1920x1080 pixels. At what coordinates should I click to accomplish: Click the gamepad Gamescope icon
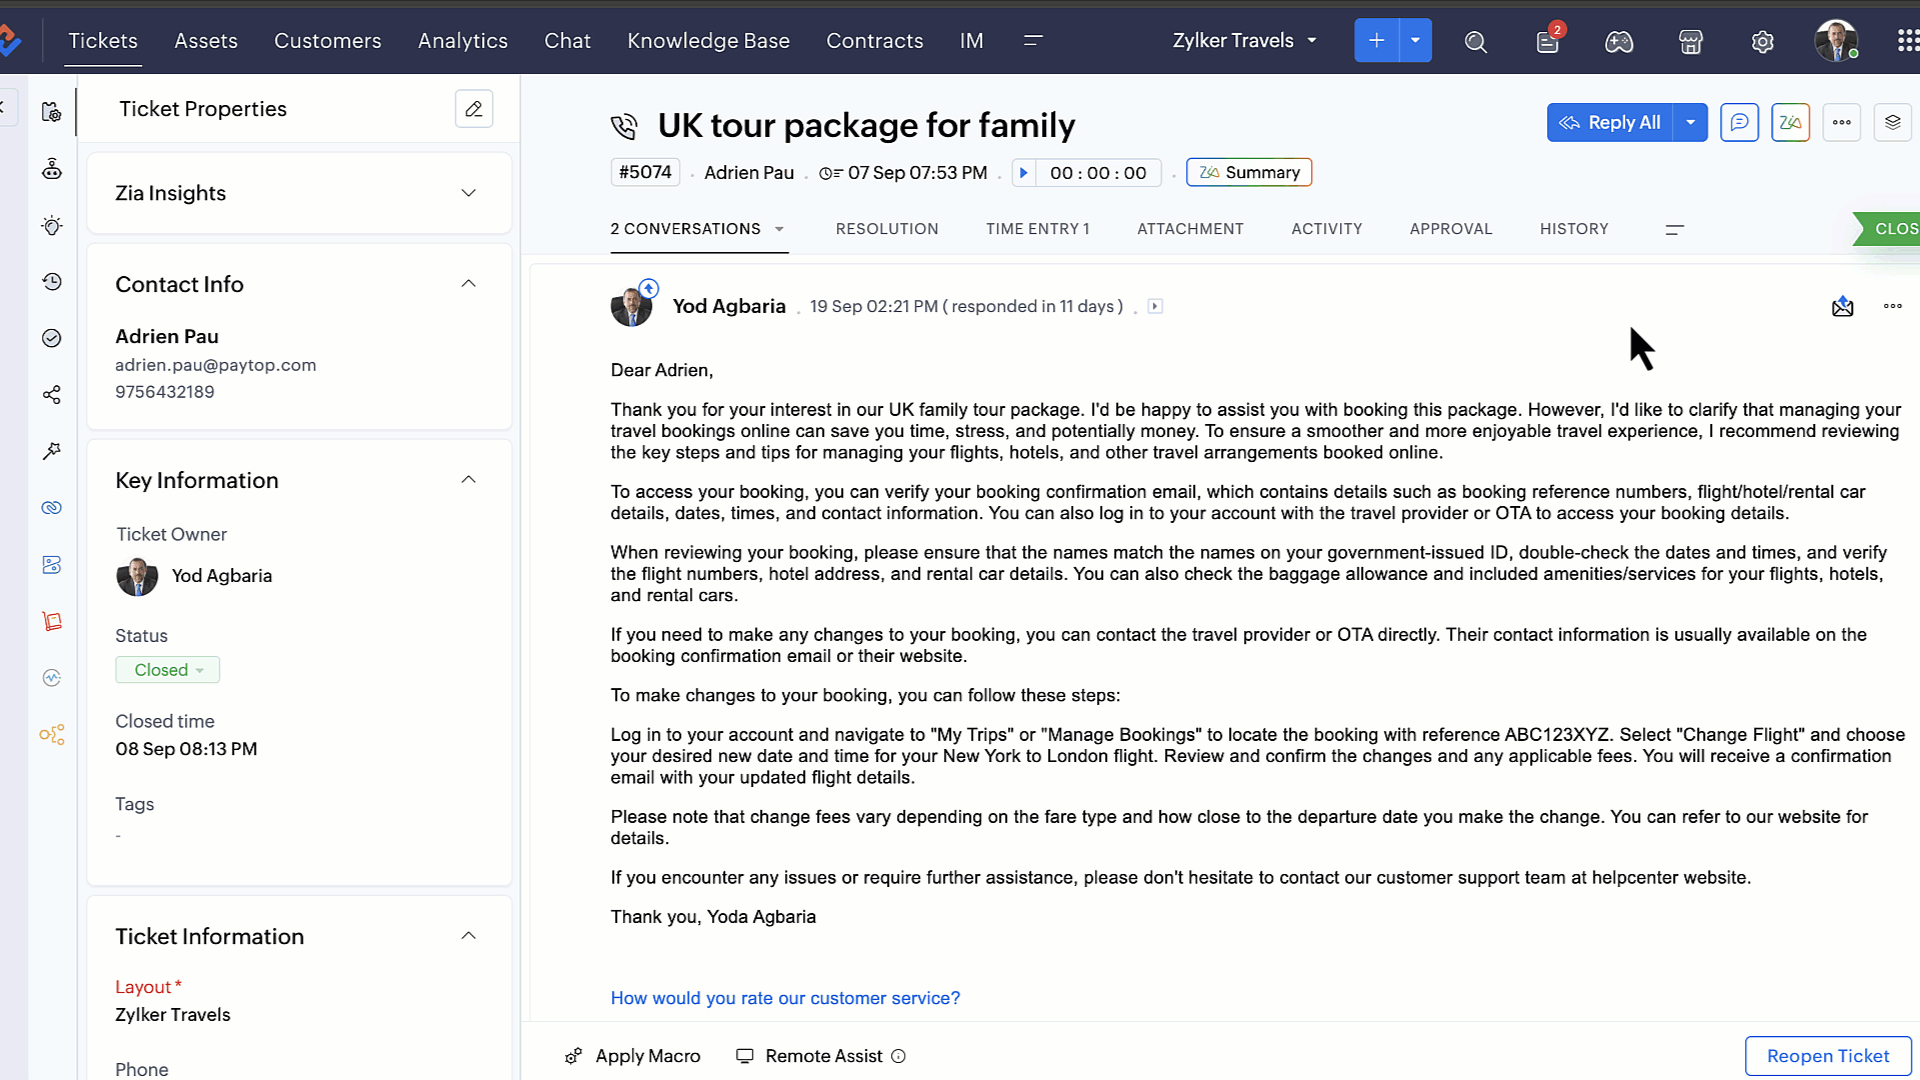tap(1619, 41)
